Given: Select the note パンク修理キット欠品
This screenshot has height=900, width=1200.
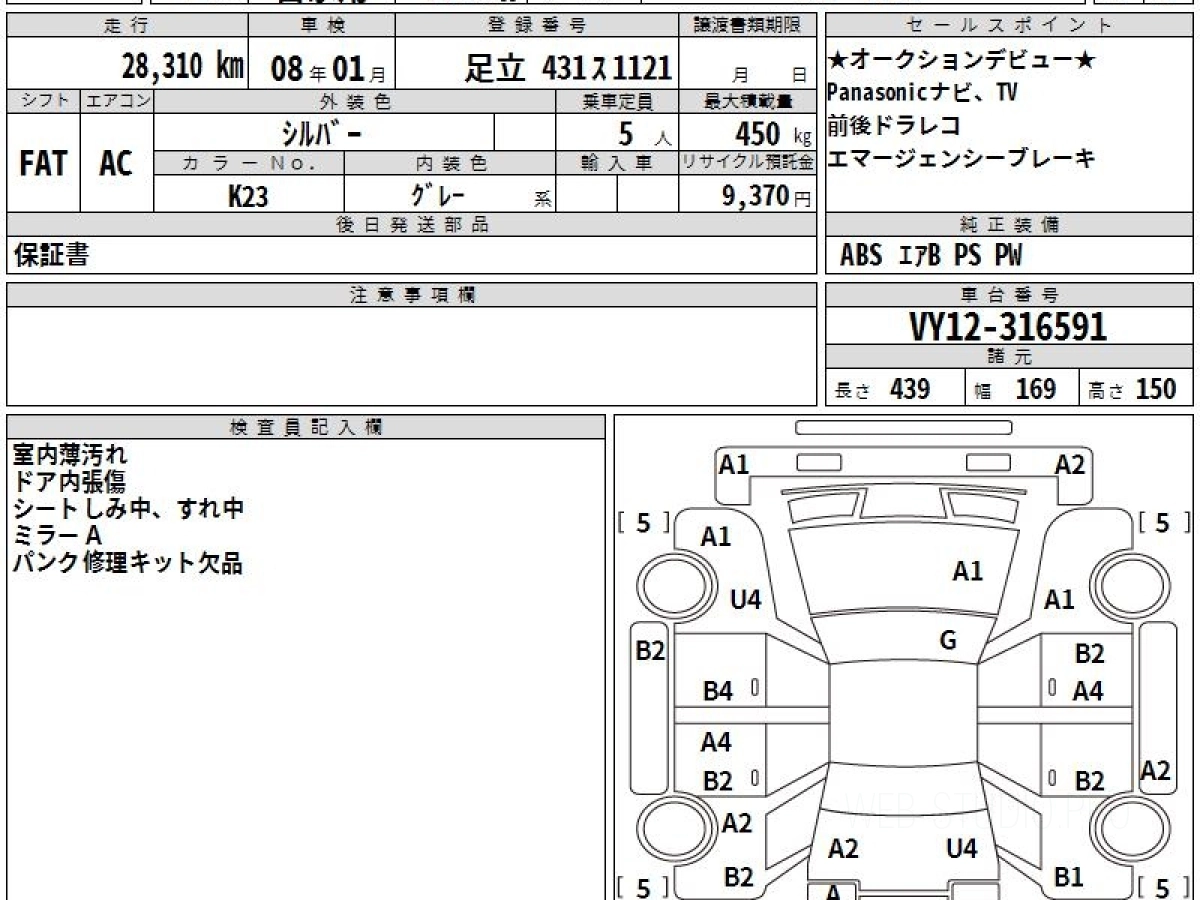Looking at the screenshot, I should tap(128, 563).
